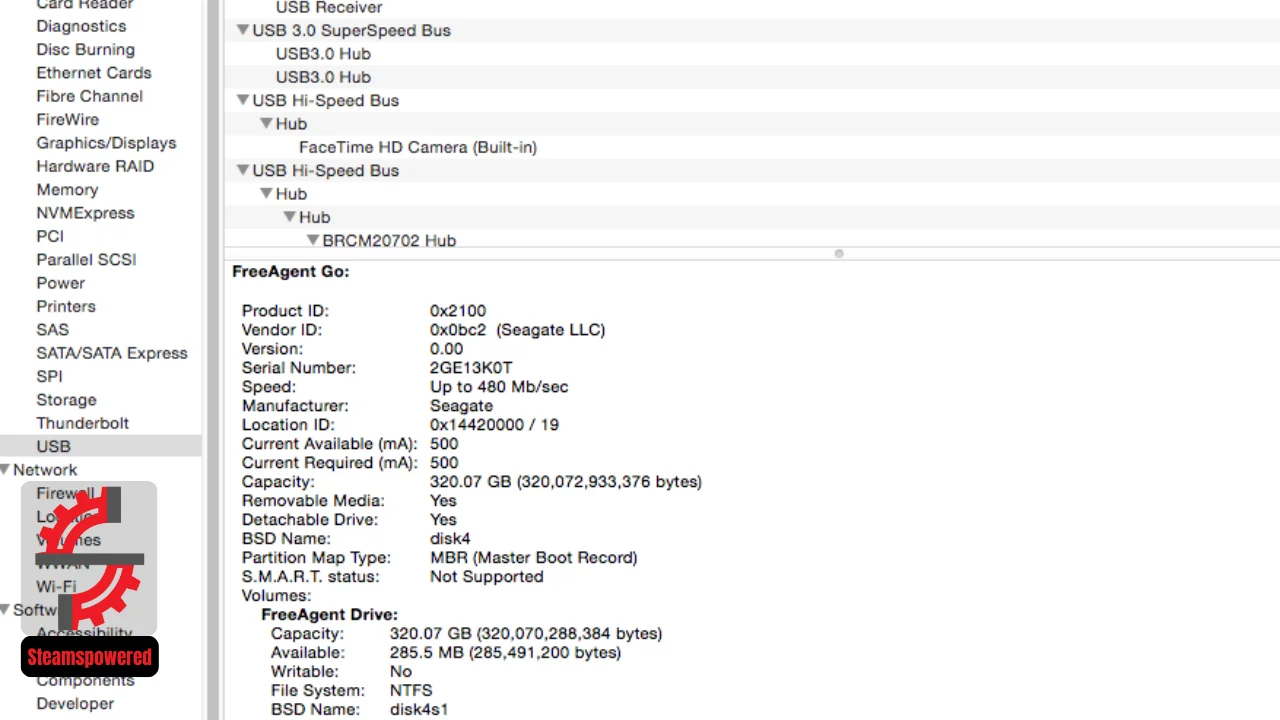Click the File System value NTFS
This screenshot has width=1280, height=720.
point(411,691)
